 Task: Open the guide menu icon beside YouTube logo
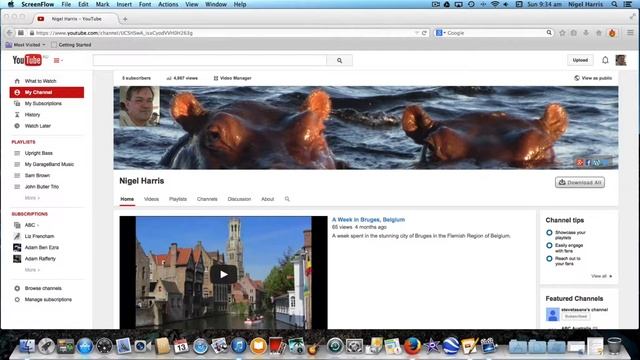point(58,60)
